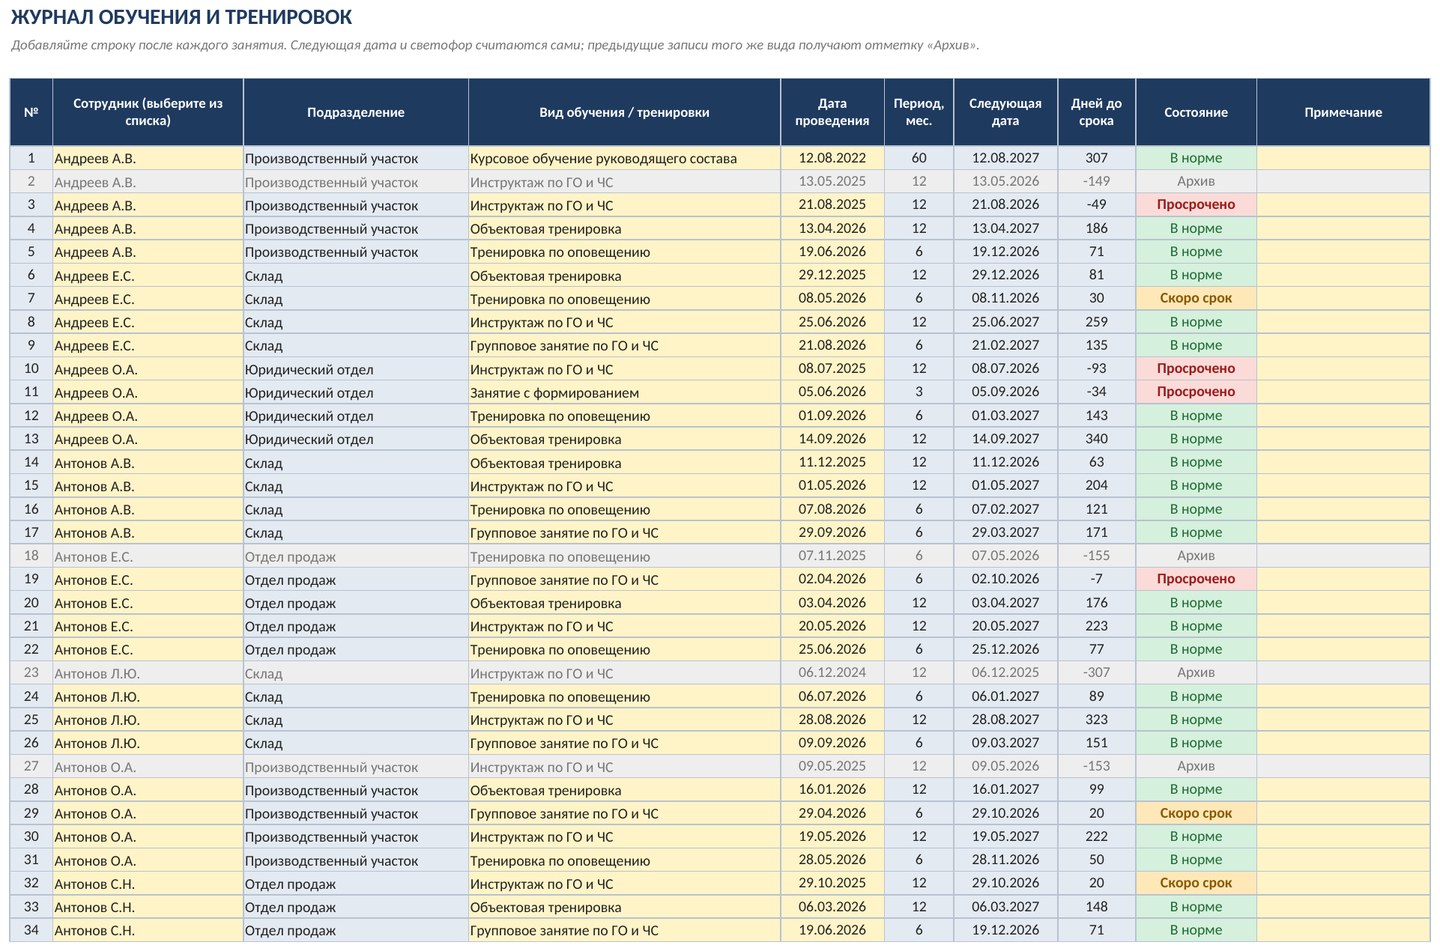The height and width of the screenshot is (951, 1440).
Task: Select the period cell with value 60
Action: [919, 158]
